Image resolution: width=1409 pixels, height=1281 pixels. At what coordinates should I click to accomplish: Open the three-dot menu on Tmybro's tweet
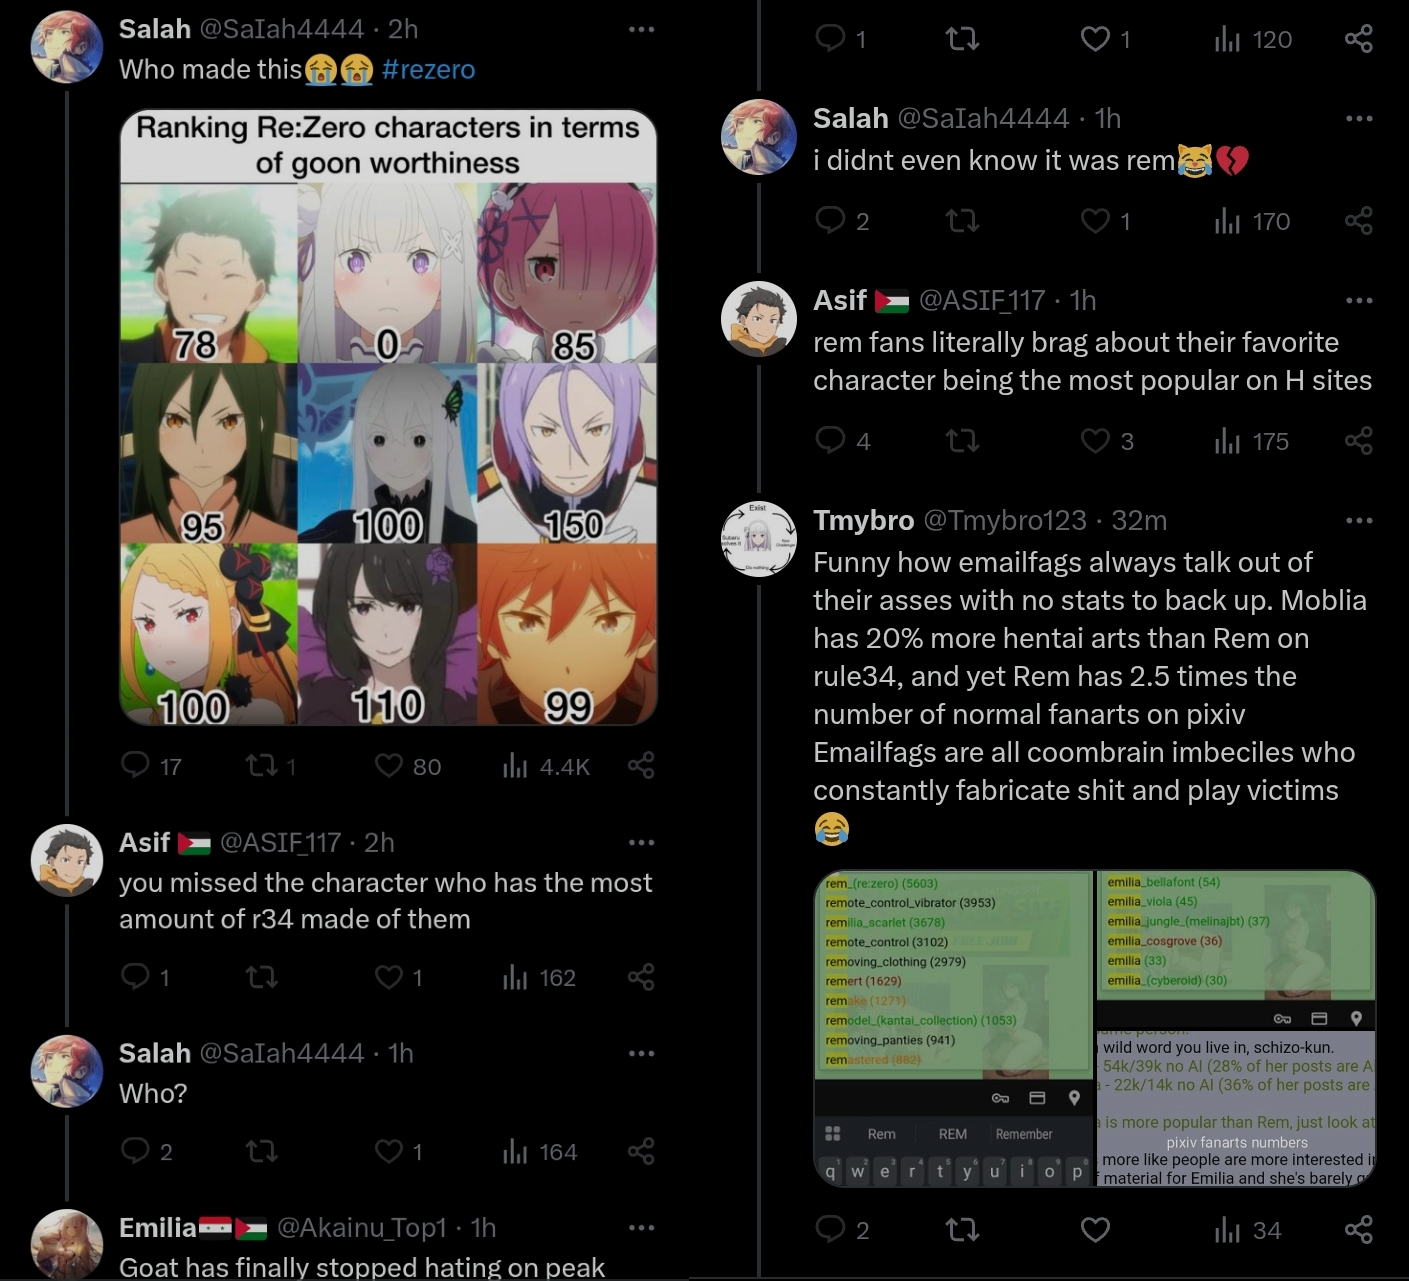click(x=1359, y=520)
